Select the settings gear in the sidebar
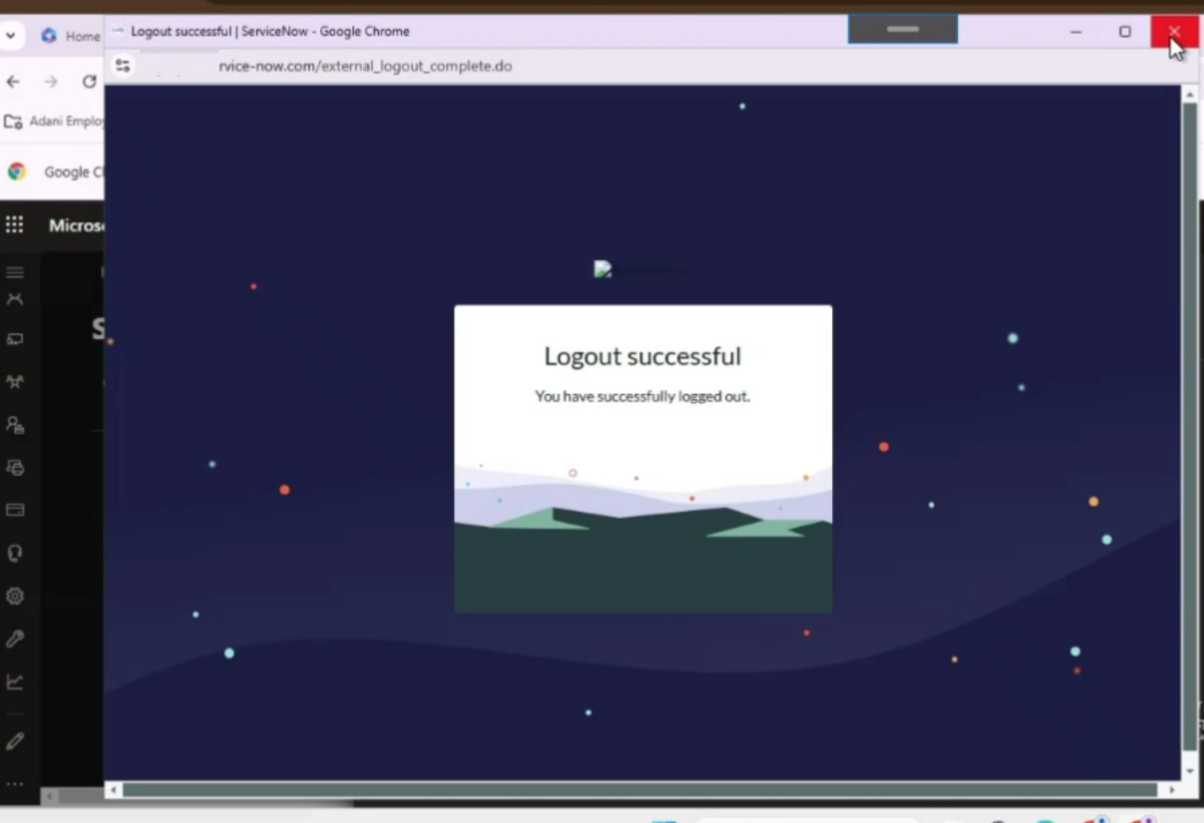1204x823 pixels. (x=14, y=595)
